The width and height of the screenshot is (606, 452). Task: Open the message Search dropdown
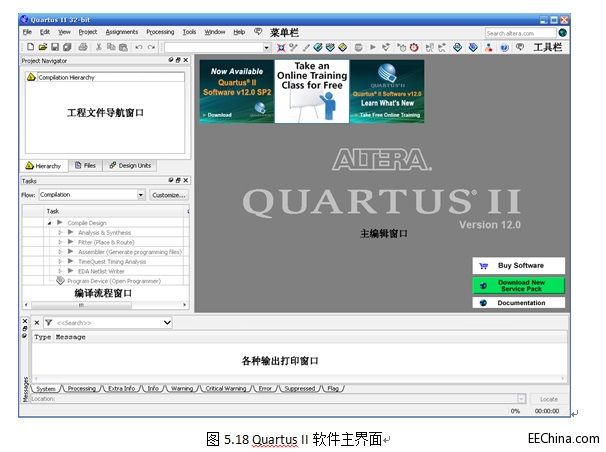[167, 323]
